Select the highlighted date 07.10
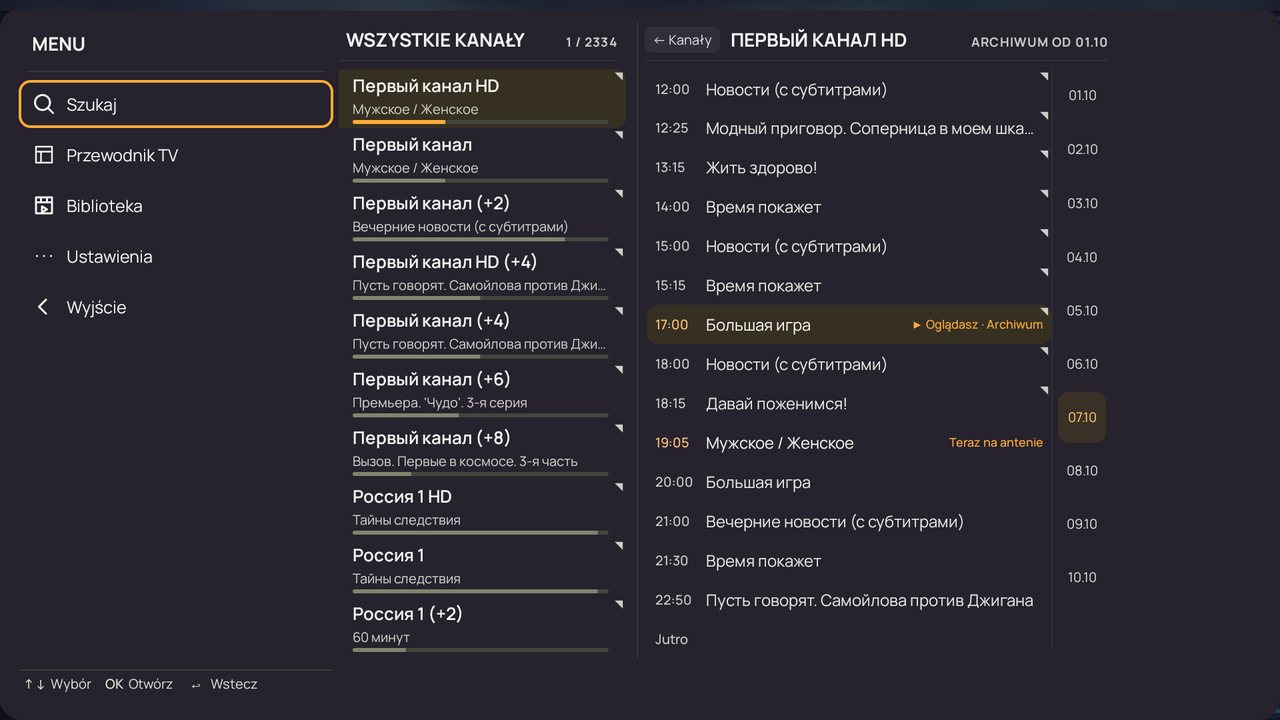Screen dimensions: 1280x720 pos(1082,417)
